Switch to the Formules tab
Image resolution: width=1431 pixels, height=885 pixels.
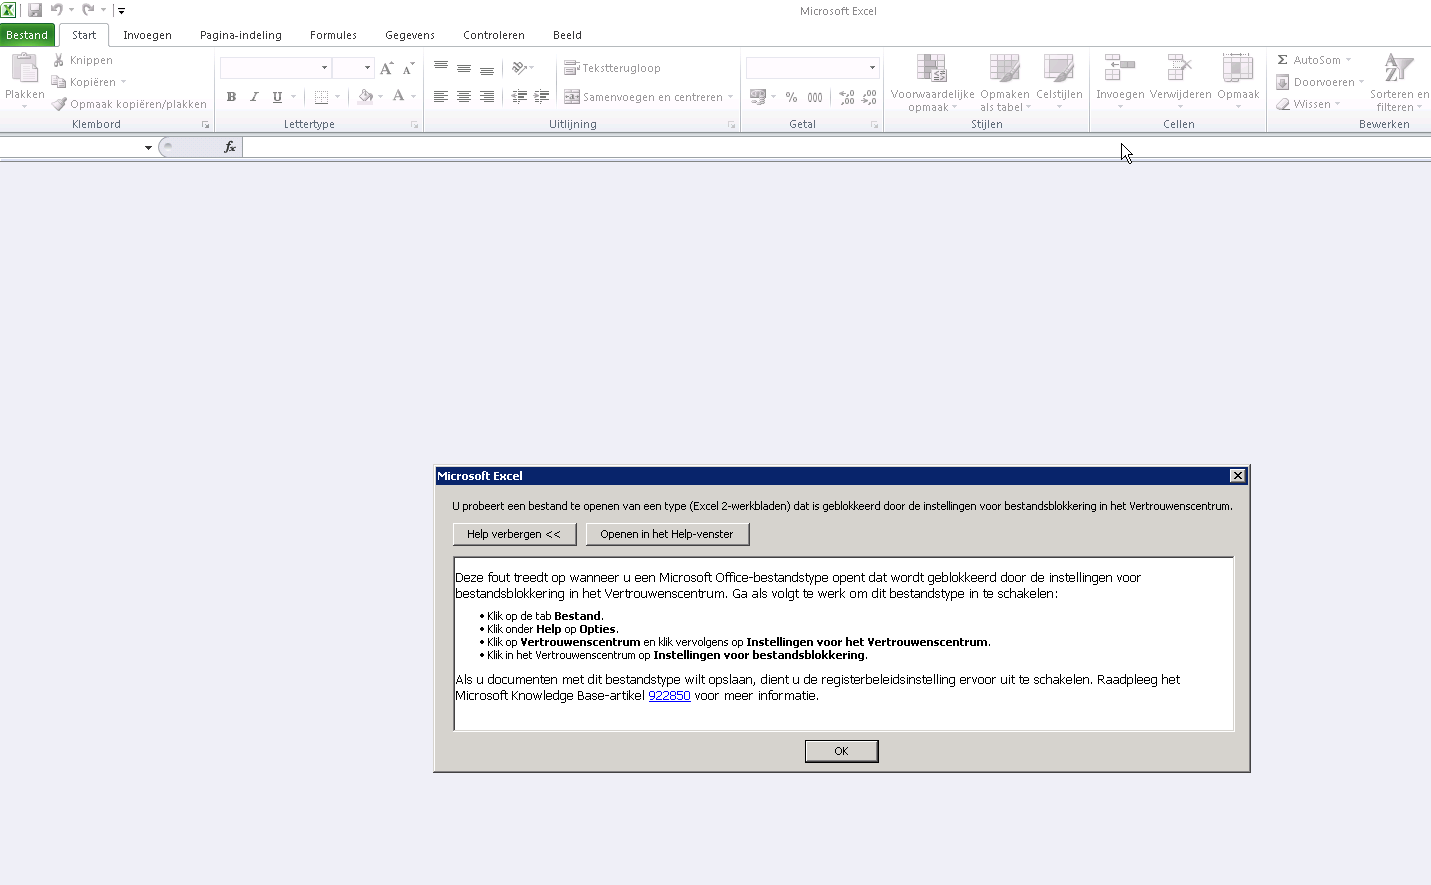(x=333, y=35)
